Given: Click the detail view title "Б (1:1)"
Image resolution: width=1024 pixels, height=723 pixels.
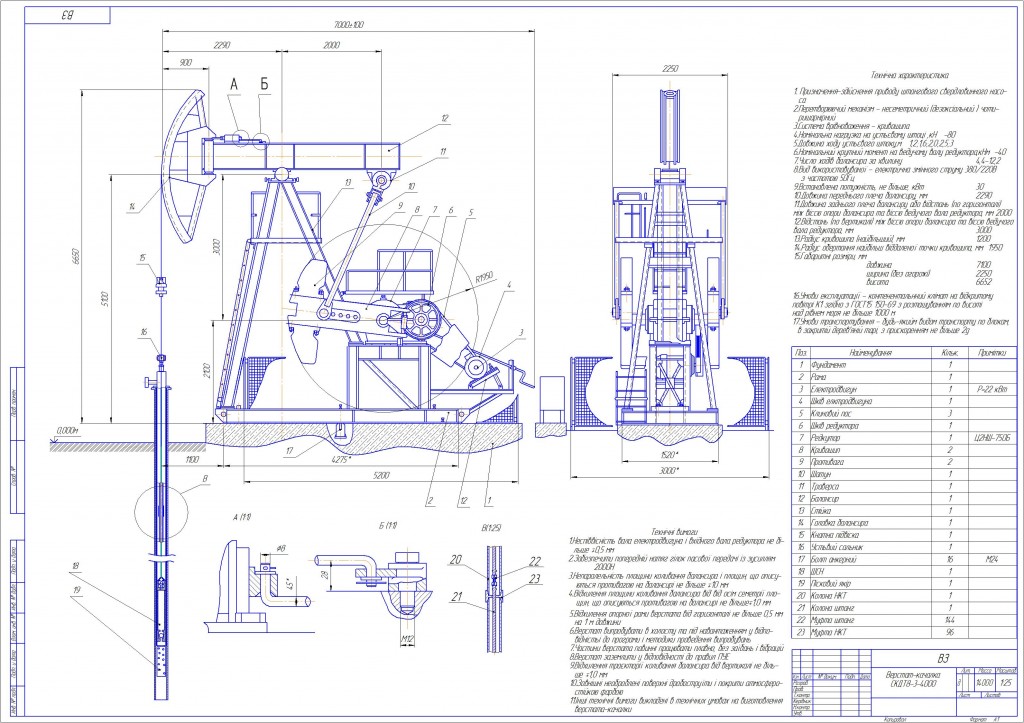Looking at the screenshot, I should click(x=387, y=525).
